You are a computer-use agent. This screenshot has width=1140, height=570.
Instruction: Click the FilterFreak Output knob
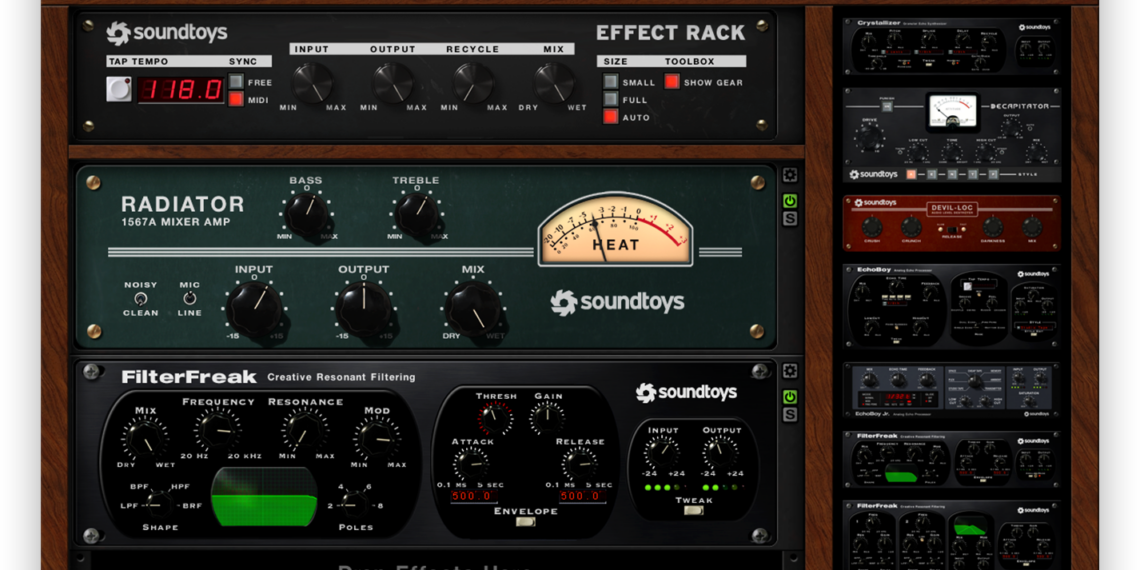(x=720, y=452)
